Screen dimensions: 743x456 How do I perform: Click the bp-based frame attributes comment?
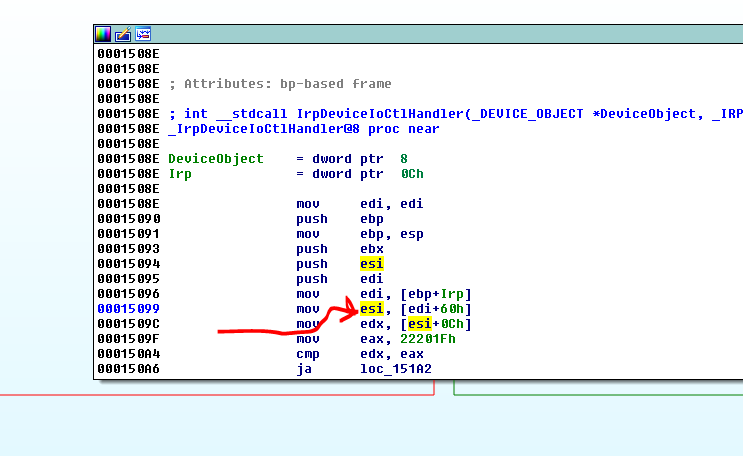tap(279, 84)
